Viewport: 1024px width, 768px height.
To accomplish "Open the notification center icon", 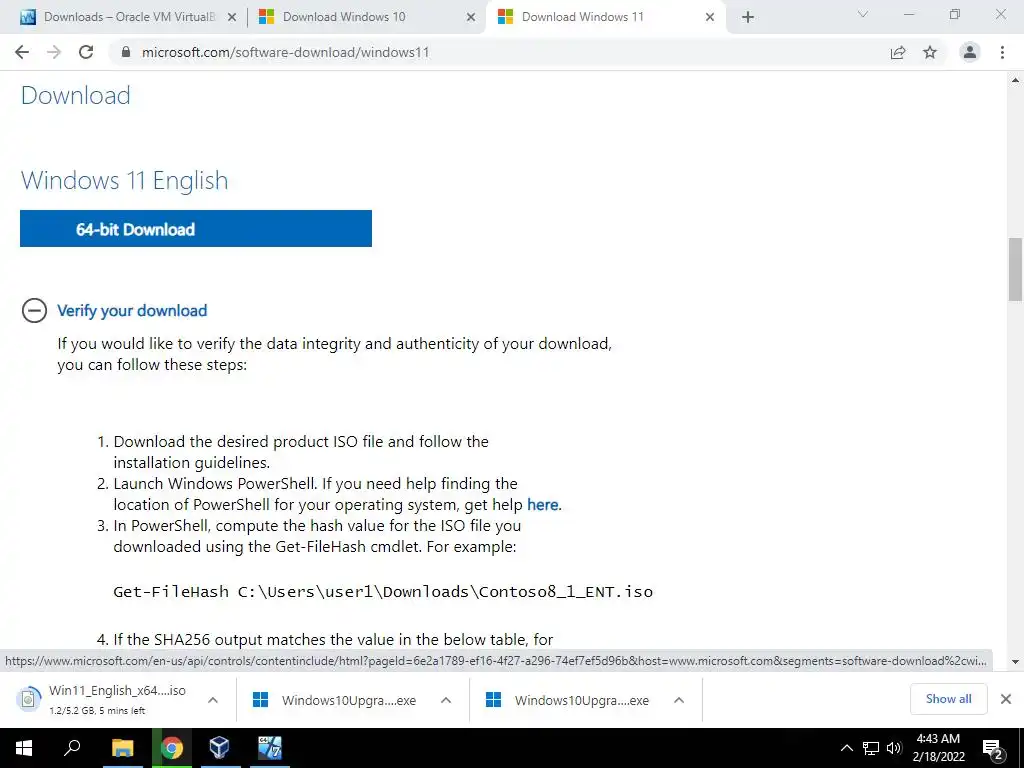I will [x=993, y=748].
